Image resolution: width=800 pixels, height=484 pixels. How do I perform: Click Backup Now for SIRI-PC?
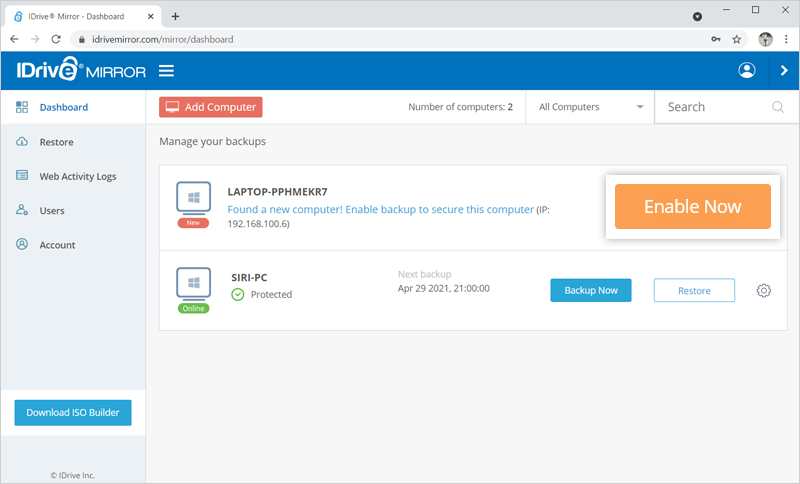(591, 290)
